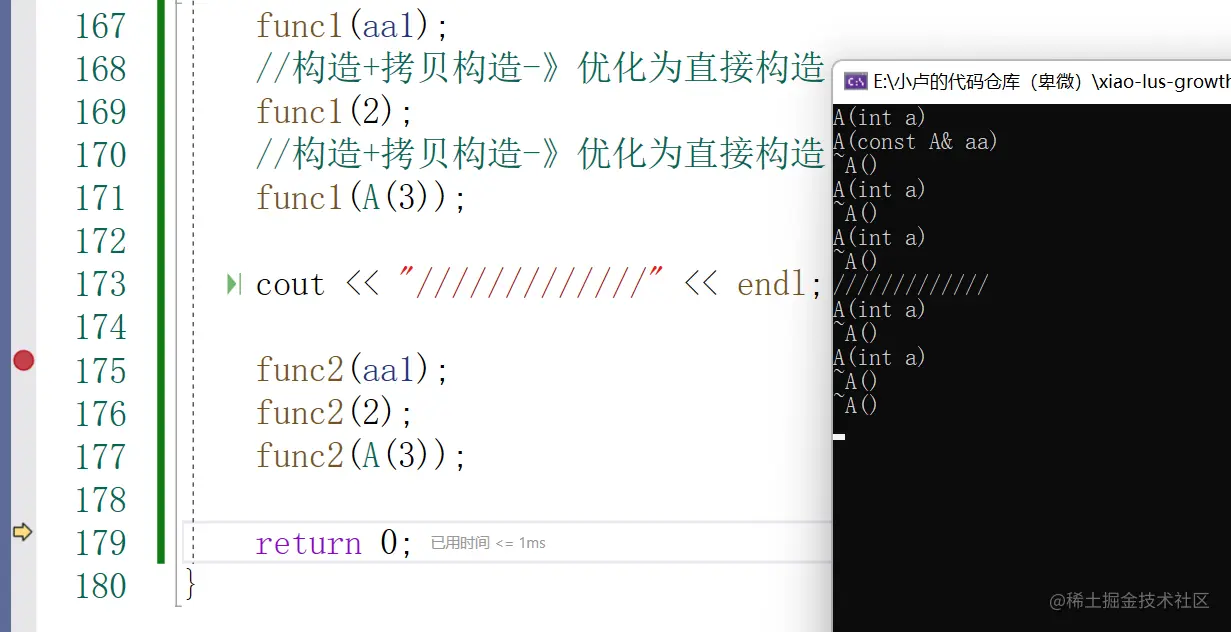This screenshot has width=1231, height=632.
Task: Click the closing brace on line 180
Action: coord(190,584)
